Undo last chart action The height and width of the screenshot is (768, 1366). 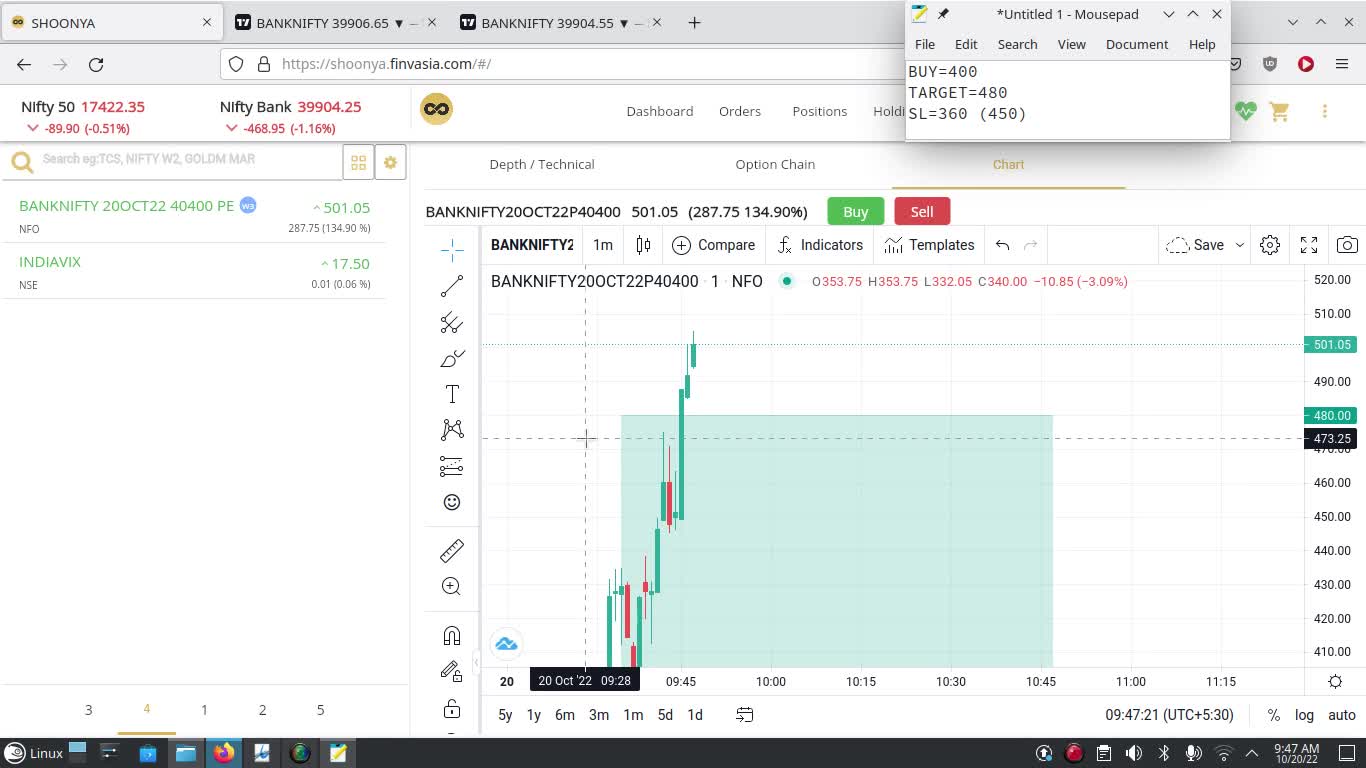tap(1003, 245)
